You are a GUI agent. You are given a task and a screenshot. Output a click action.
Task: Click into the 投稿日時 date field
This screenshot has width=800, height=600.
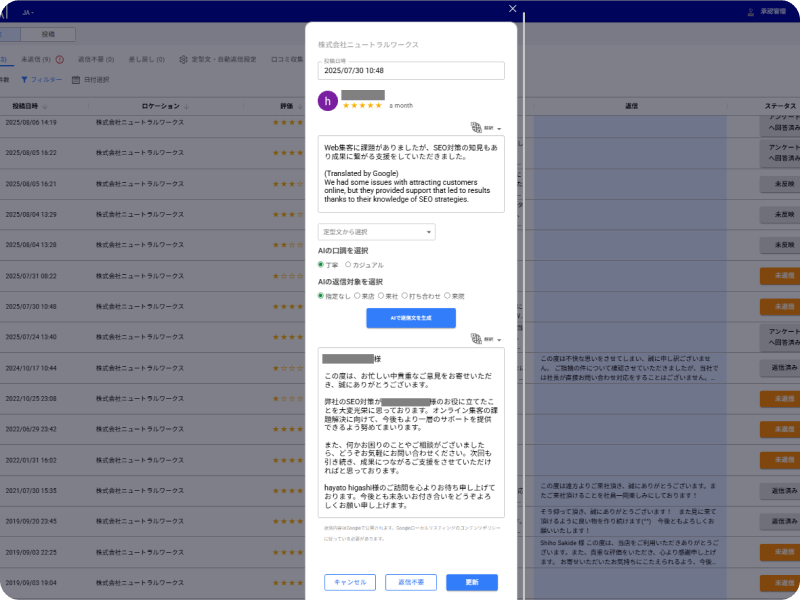click(411, 71)
